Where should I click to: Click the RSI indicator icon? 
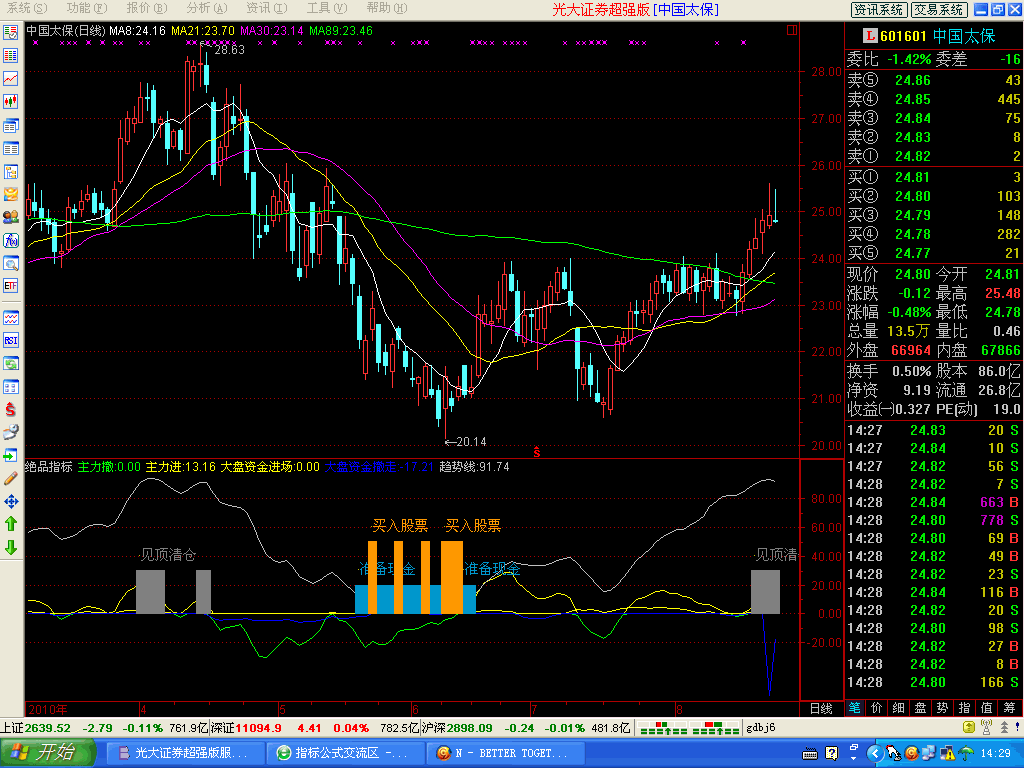(11, 340)
